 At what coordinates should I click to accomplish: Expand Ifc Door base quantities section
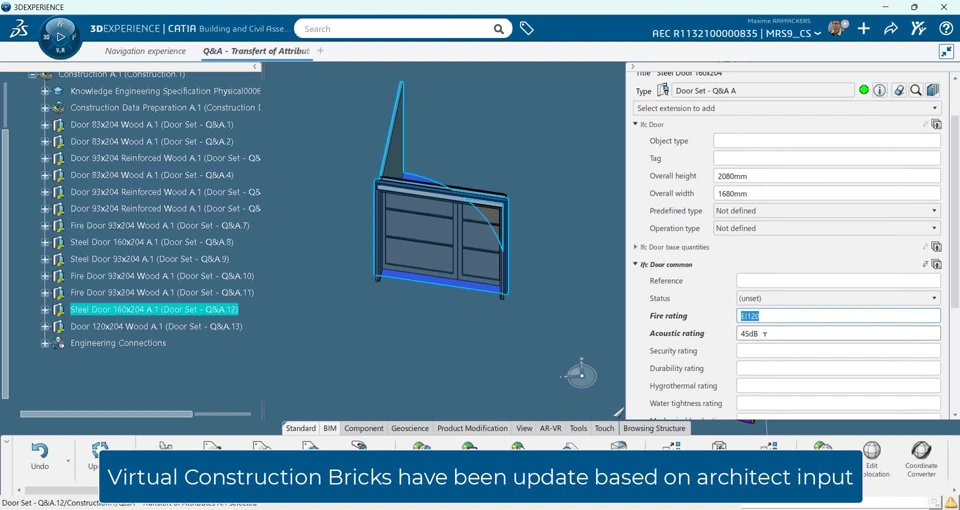(x=636, y=247)
